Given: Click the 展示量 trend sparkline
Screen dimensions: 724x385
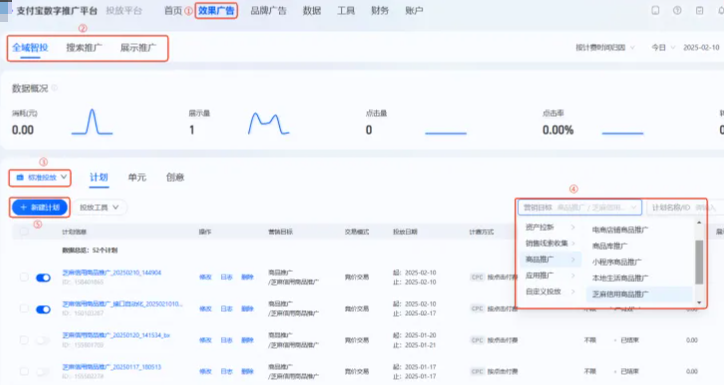Looking at the screenshot, I should pos(269,124).
